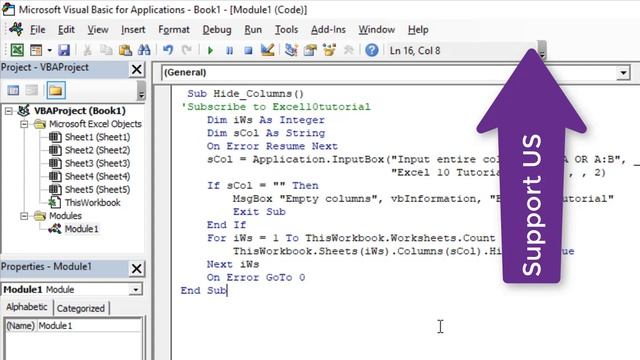Click the 'Ln 16, Col 8' position indicator

point(415,51)
